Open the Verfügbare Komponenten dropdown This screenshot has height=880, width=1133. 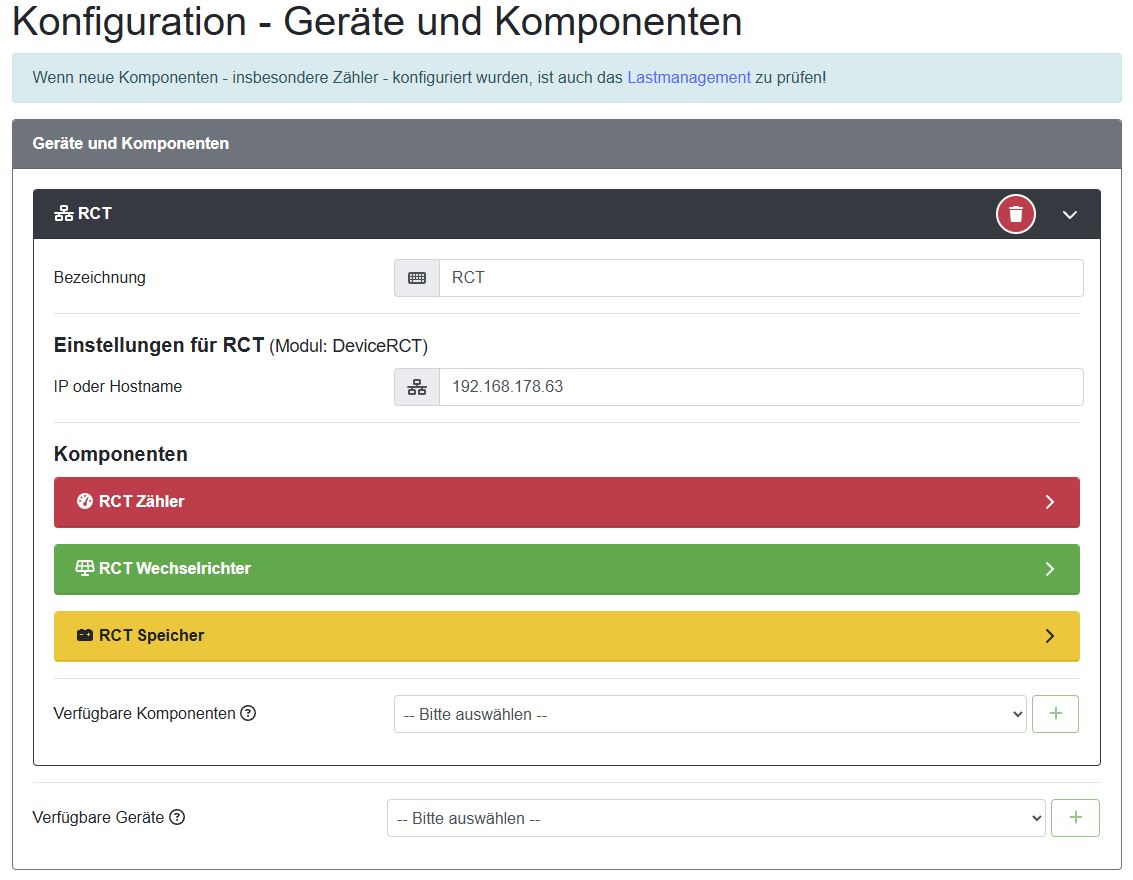[x=710, y=714]
